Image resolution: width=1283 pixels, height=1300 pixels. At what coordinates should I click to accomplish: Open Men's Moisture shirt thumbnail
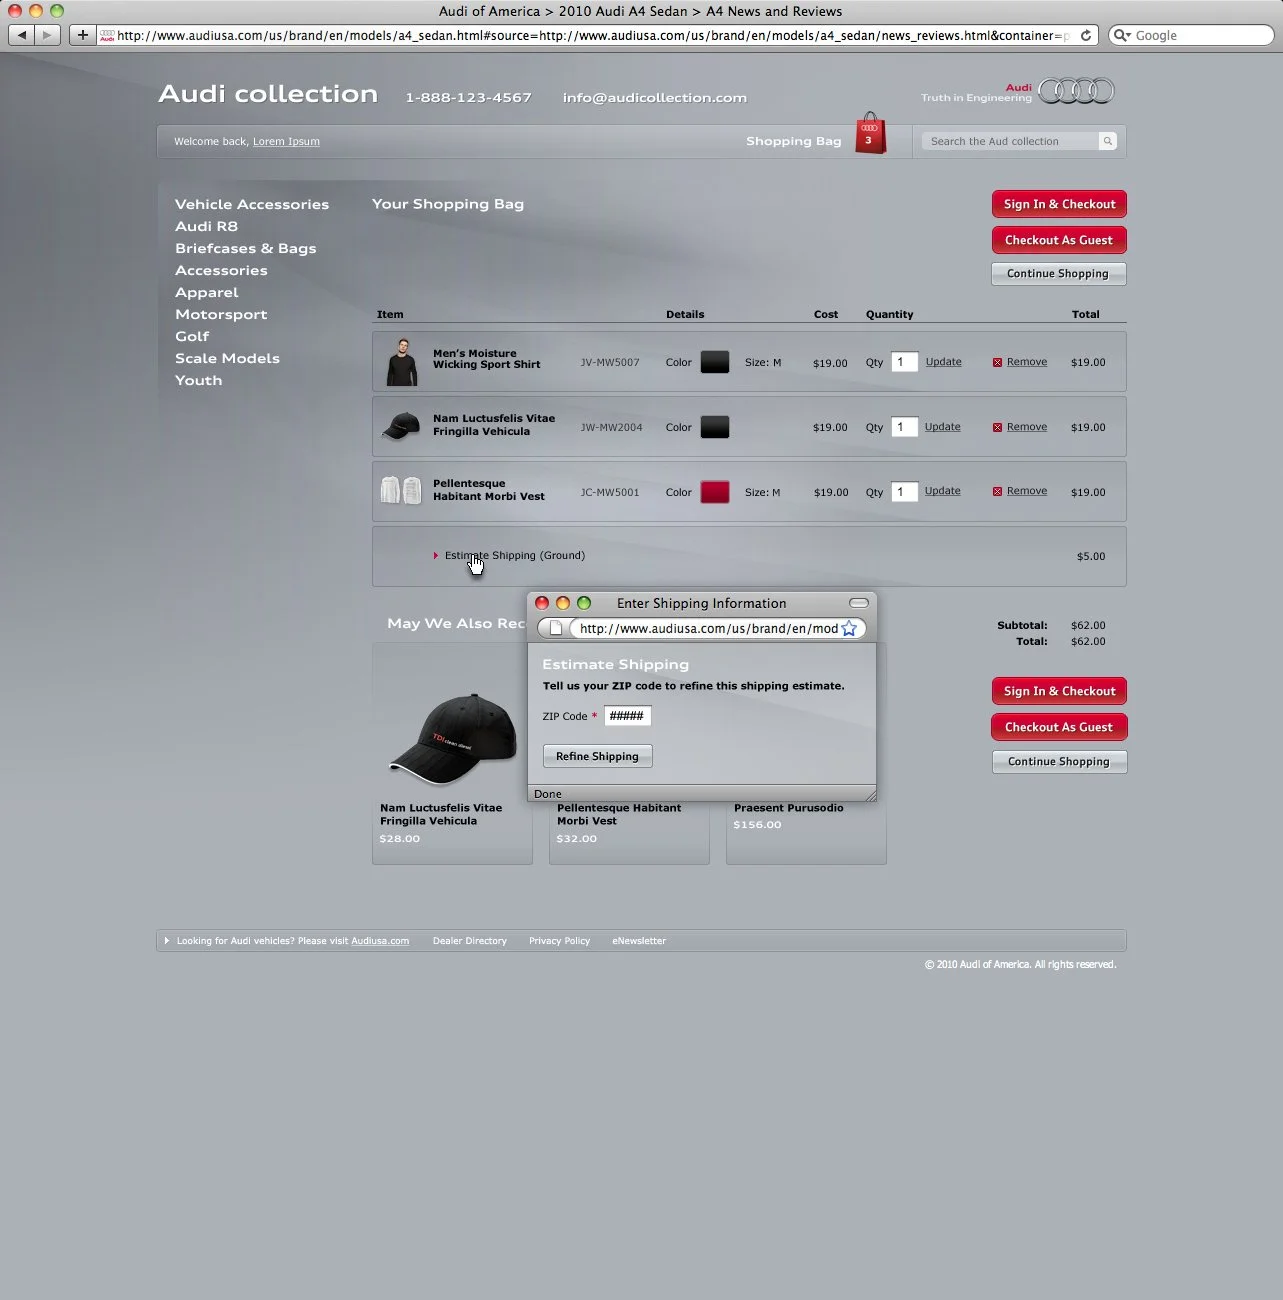[402, 362]
